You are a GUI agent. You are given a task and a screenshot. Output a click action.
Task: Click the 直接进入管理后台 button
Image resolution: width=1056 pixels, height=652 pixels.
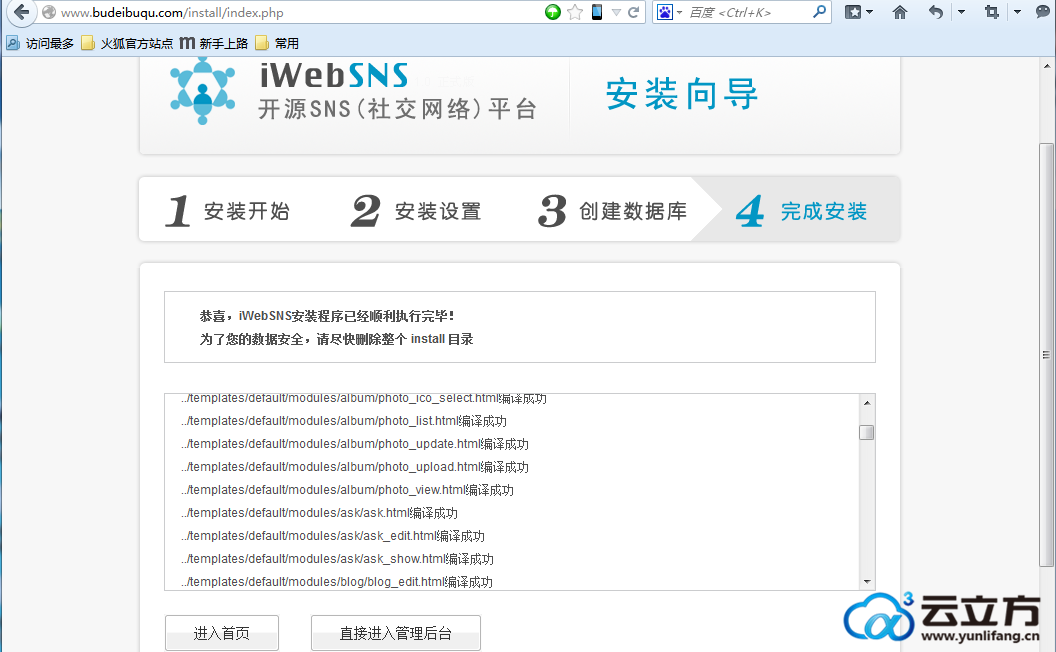[395, 633]
